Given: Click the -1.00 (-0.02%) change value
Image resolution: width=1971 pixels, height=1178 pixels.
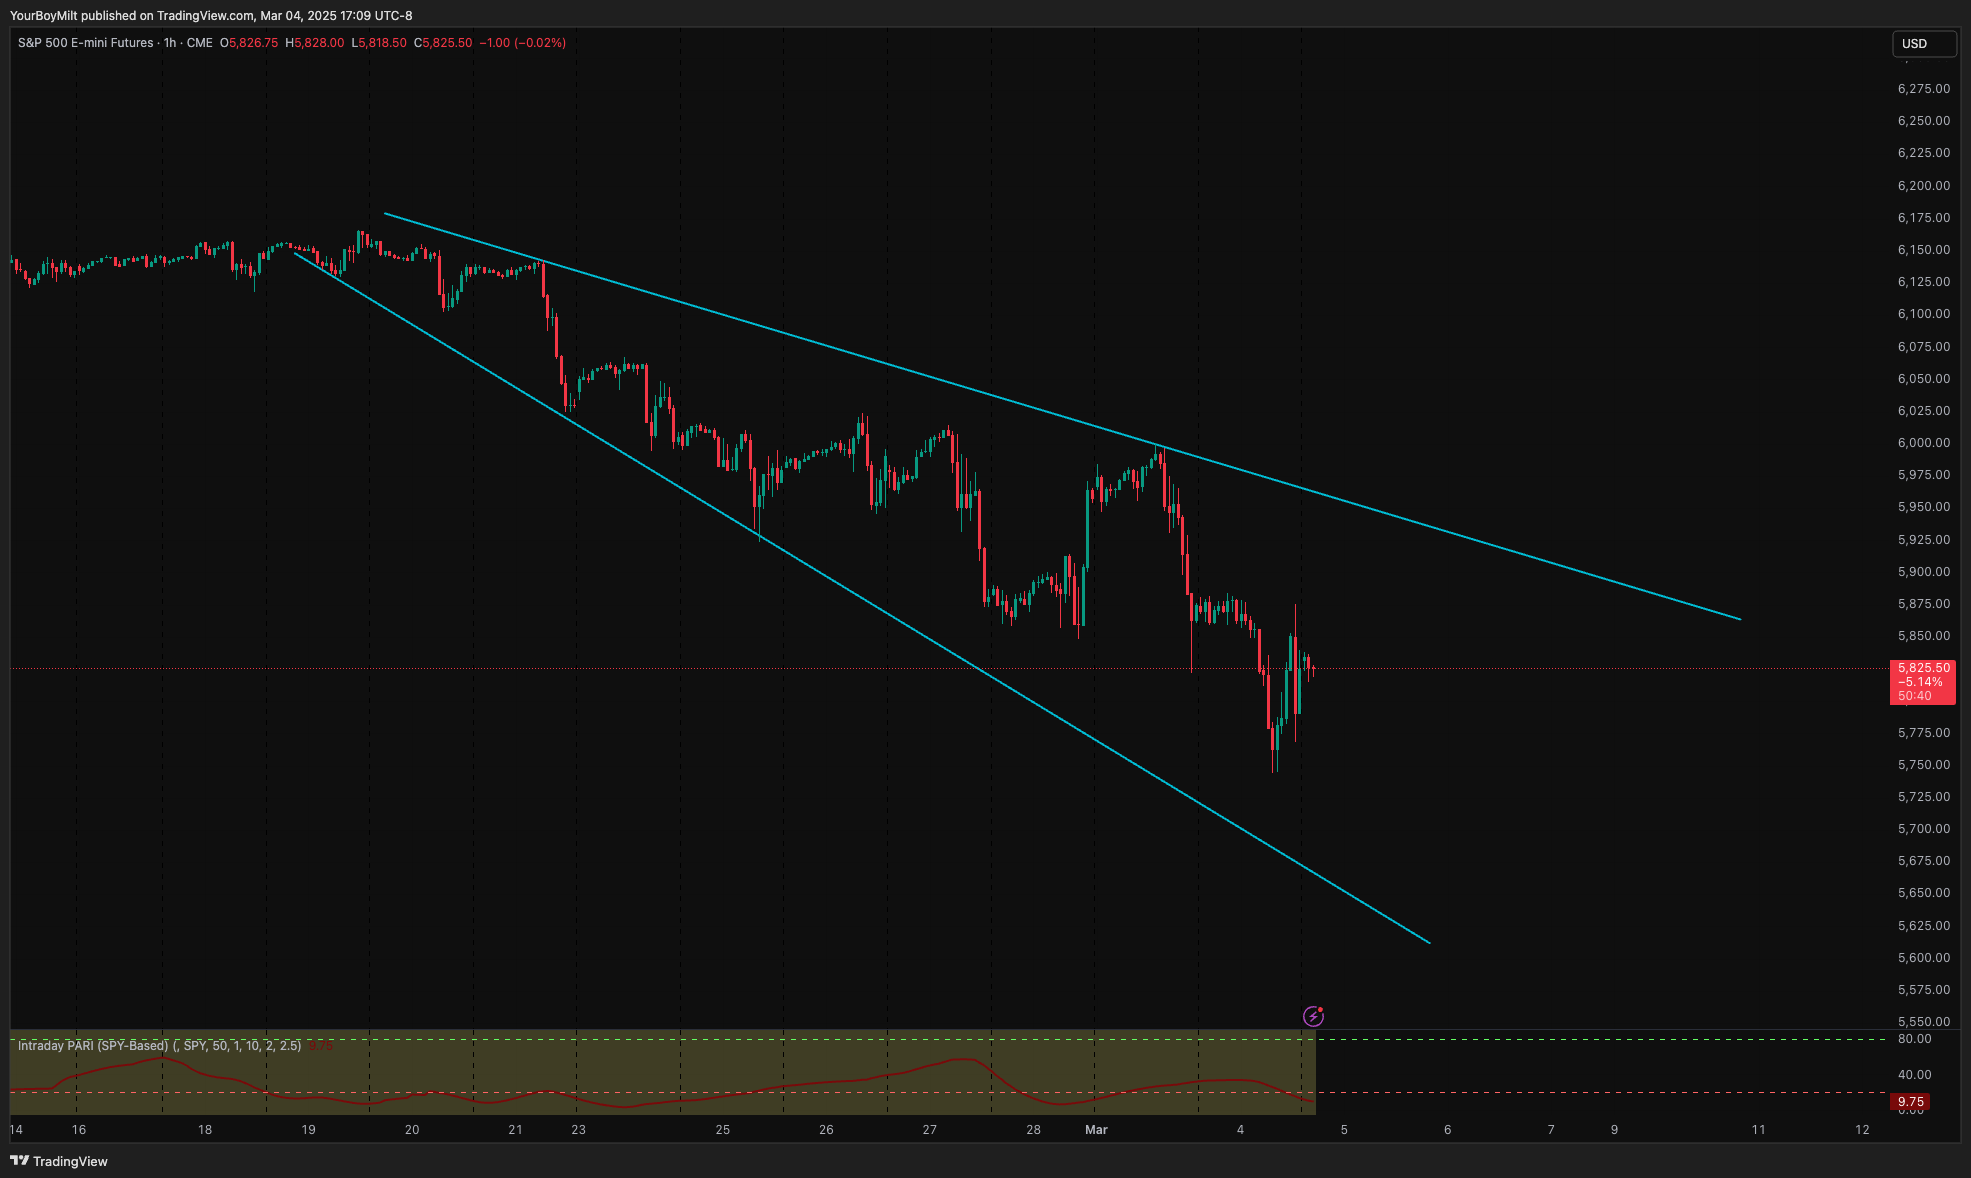Looking at the screenshot, I should pyautogui.click(x=522, y=43).
